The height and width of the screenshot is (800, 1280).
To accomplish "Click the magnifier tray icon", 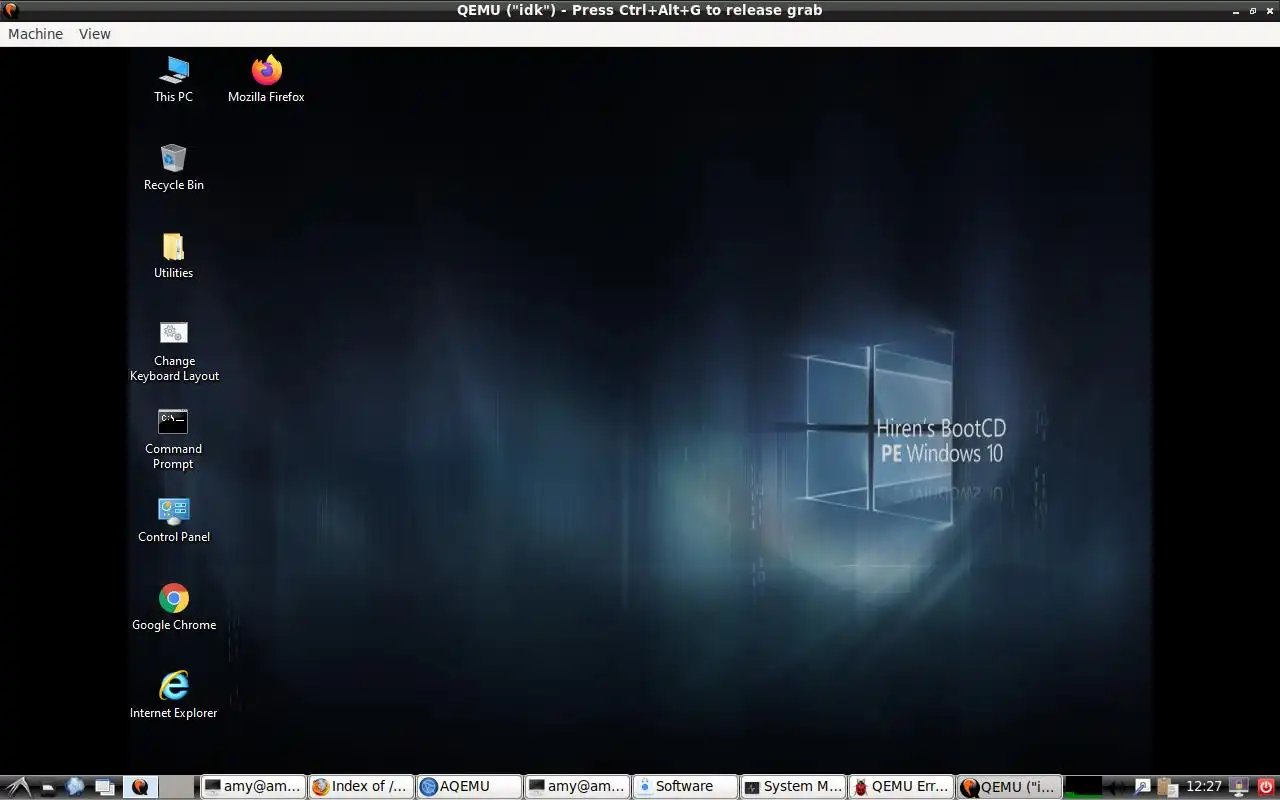I will 1143,787.
